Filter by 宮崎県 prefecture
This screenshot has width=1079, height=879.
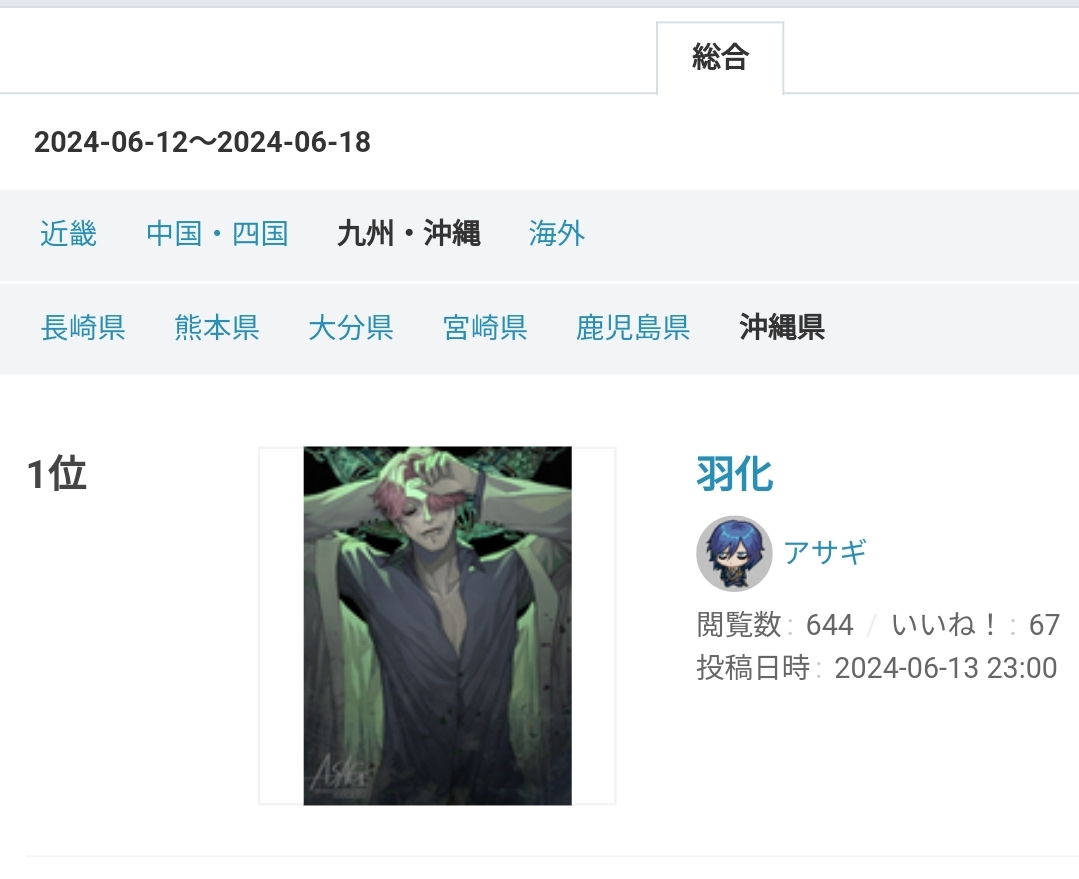[485, 328]
